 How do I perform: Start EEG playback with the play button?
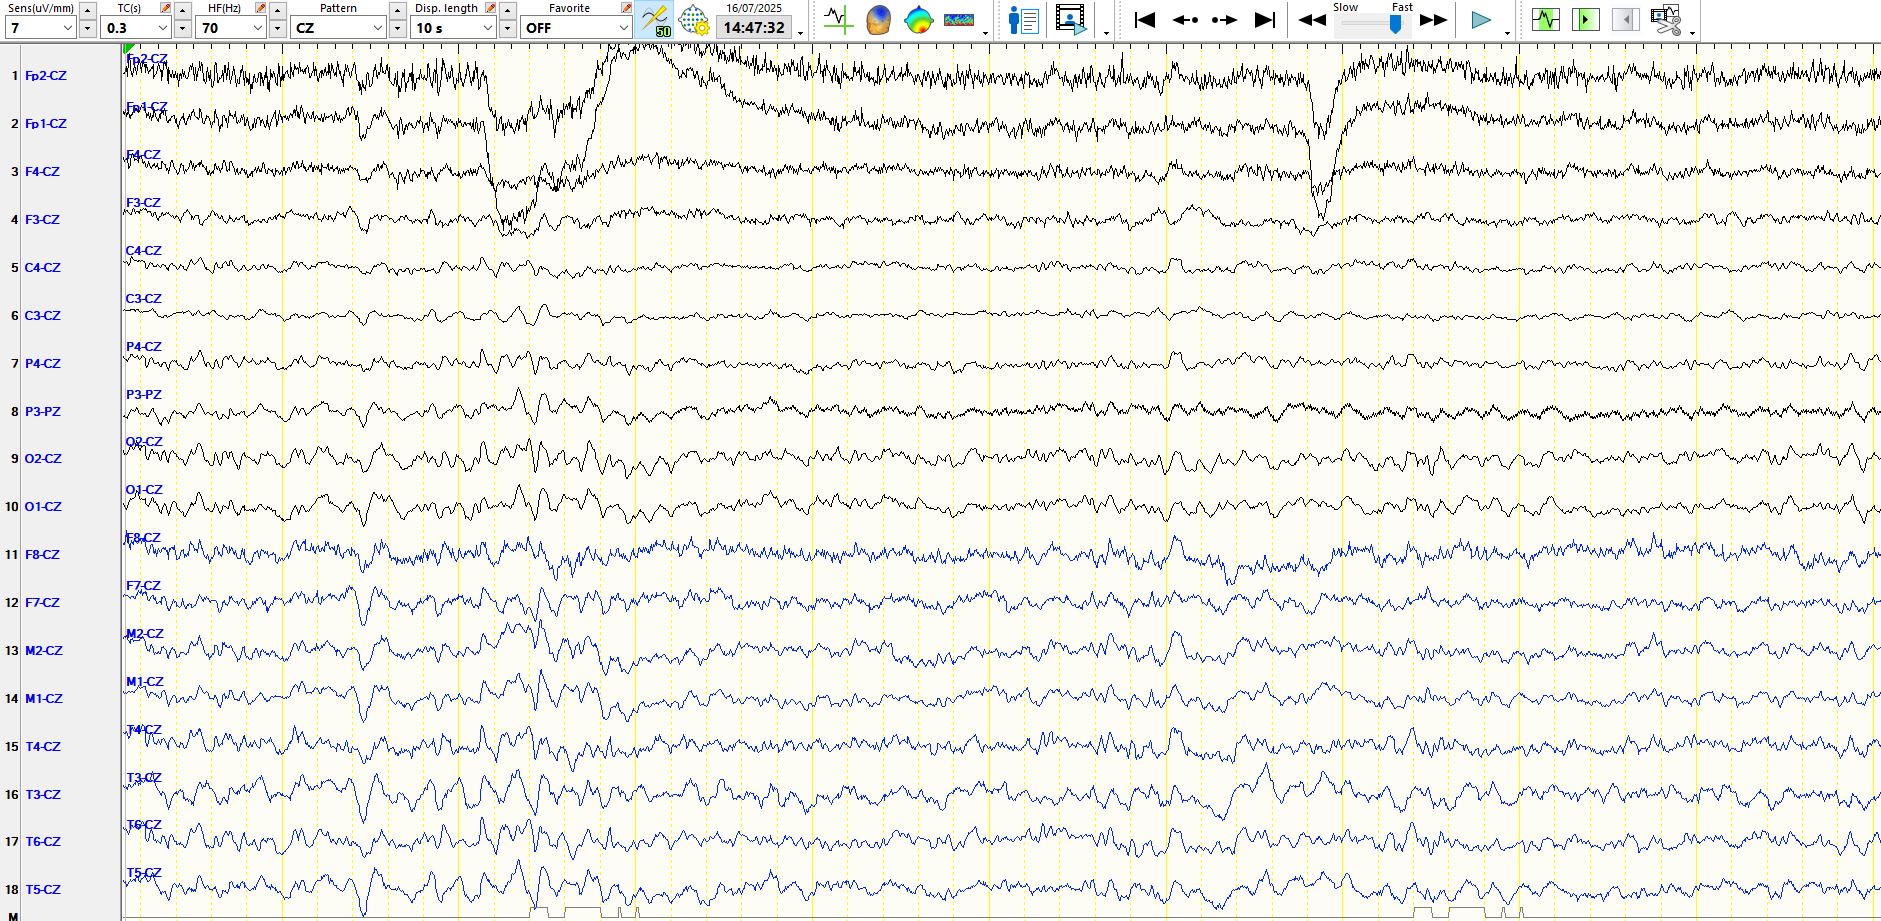point(1481,20)
